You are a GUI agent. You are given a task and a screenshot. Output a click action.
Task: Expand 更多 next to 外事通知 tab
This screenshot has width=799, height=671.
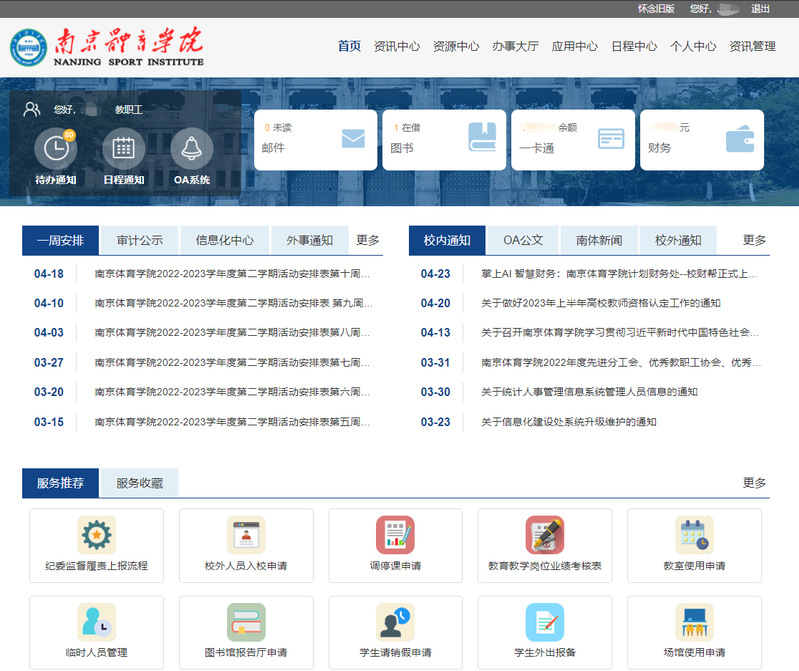tap(367, 240)
